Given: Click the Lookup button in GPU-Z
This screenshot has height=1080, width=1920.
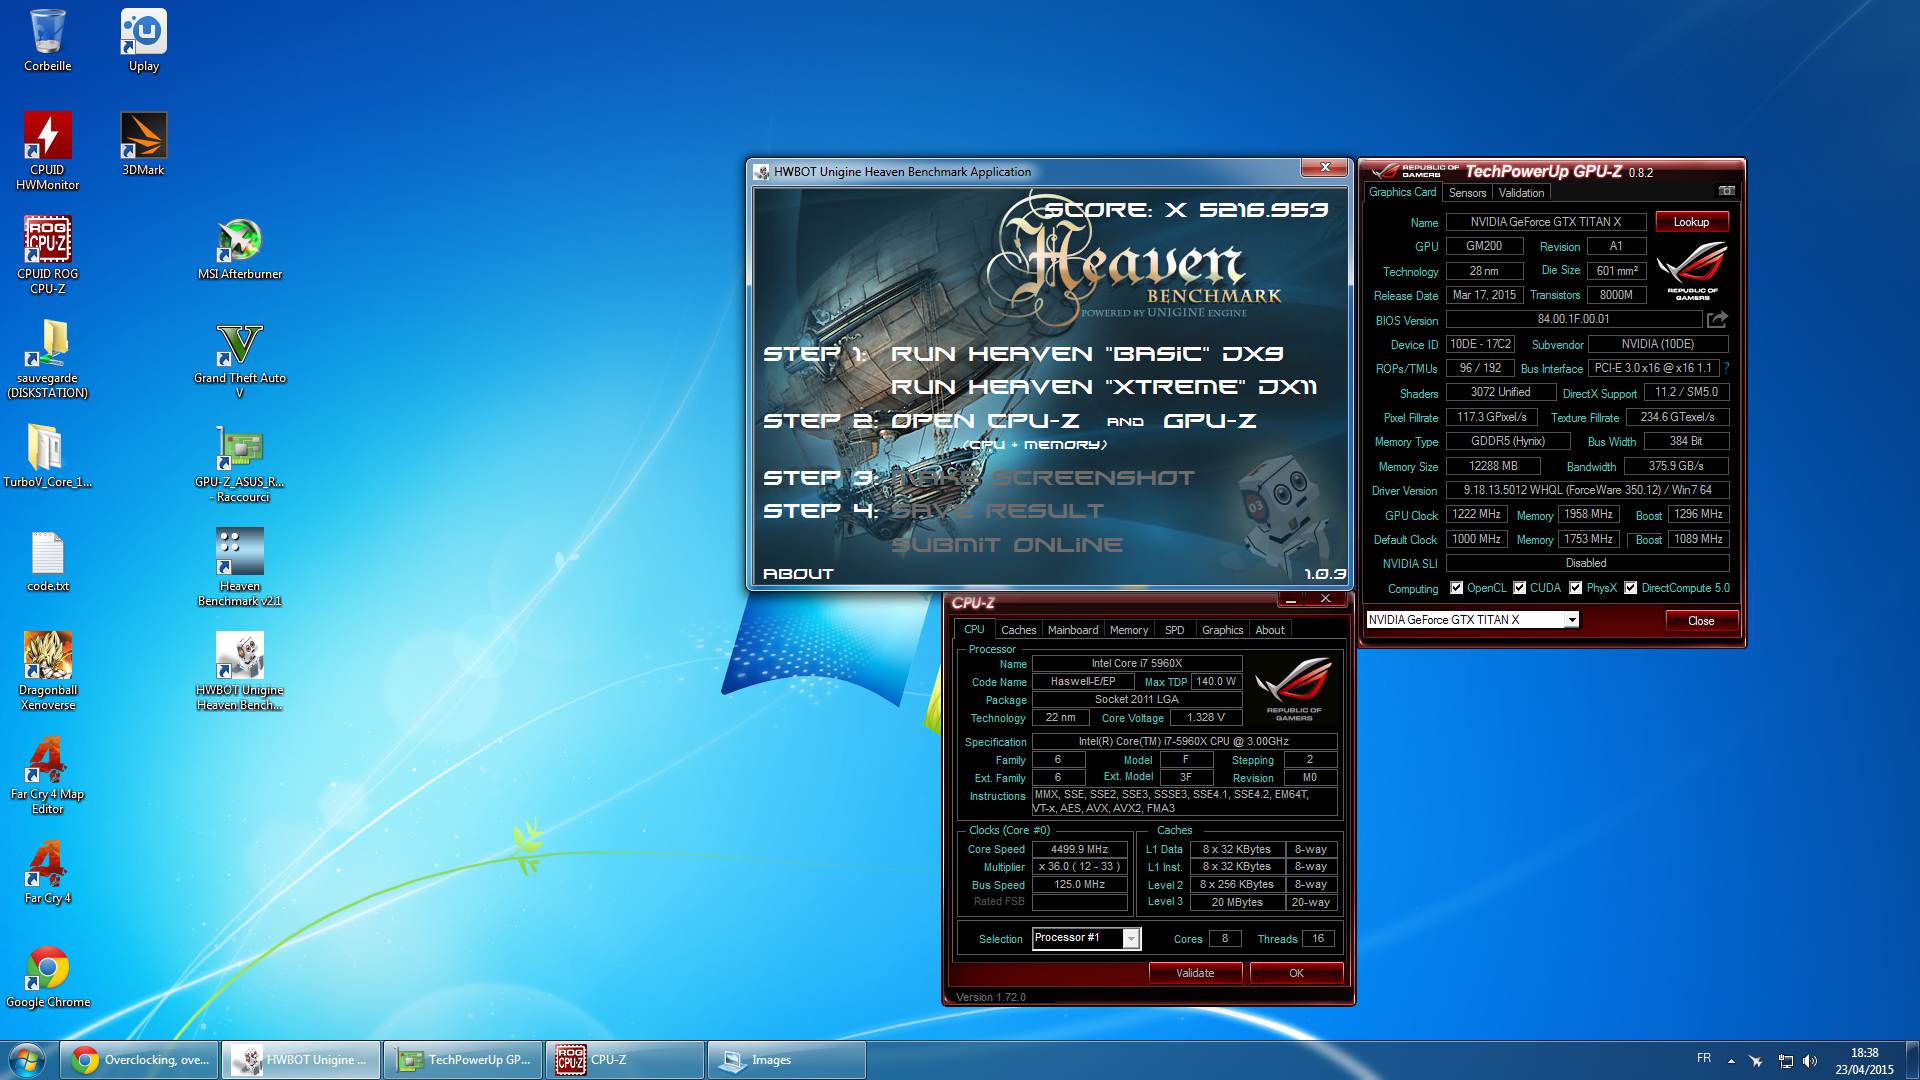Looking at the screenshot, I should (x=1691, y=222).
